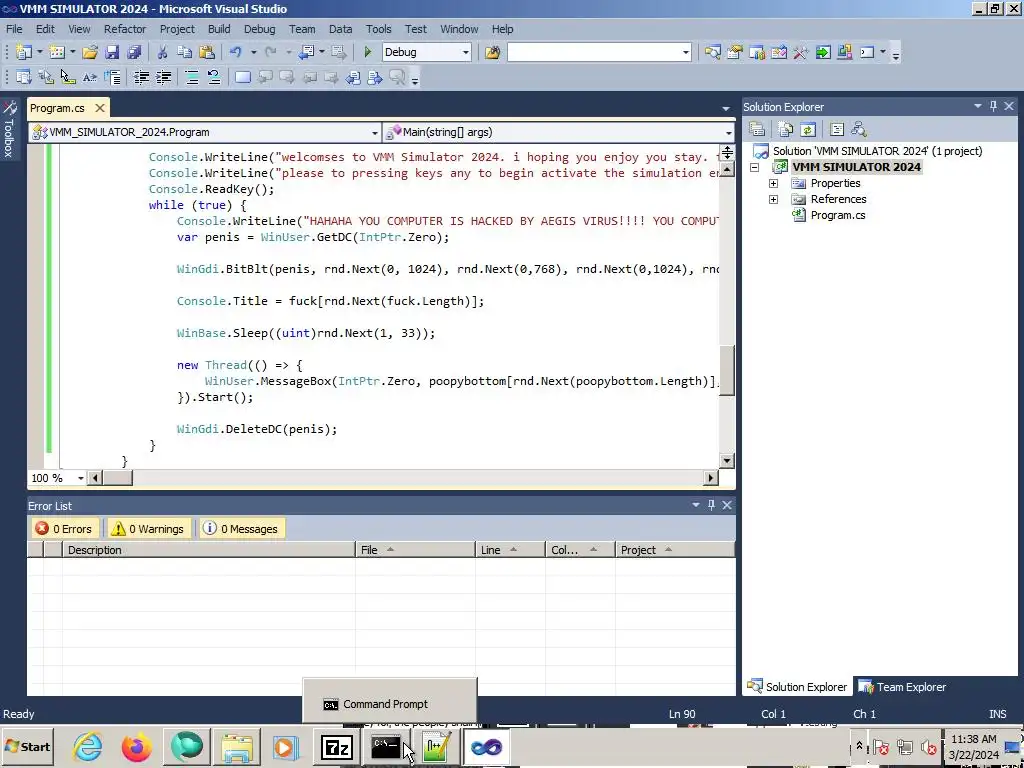Open the Undo history dropdown arrow
Screen dimensions: 1024x768
point(253,52)
